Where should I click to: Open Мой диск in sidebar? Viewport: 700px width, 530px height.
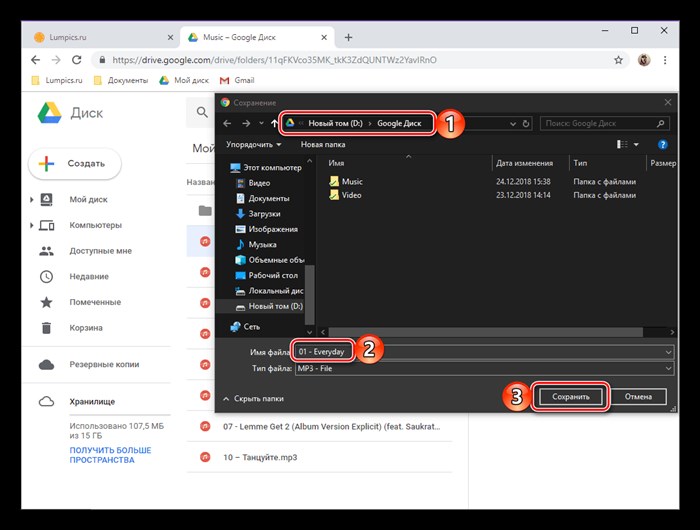click(88, 200)
